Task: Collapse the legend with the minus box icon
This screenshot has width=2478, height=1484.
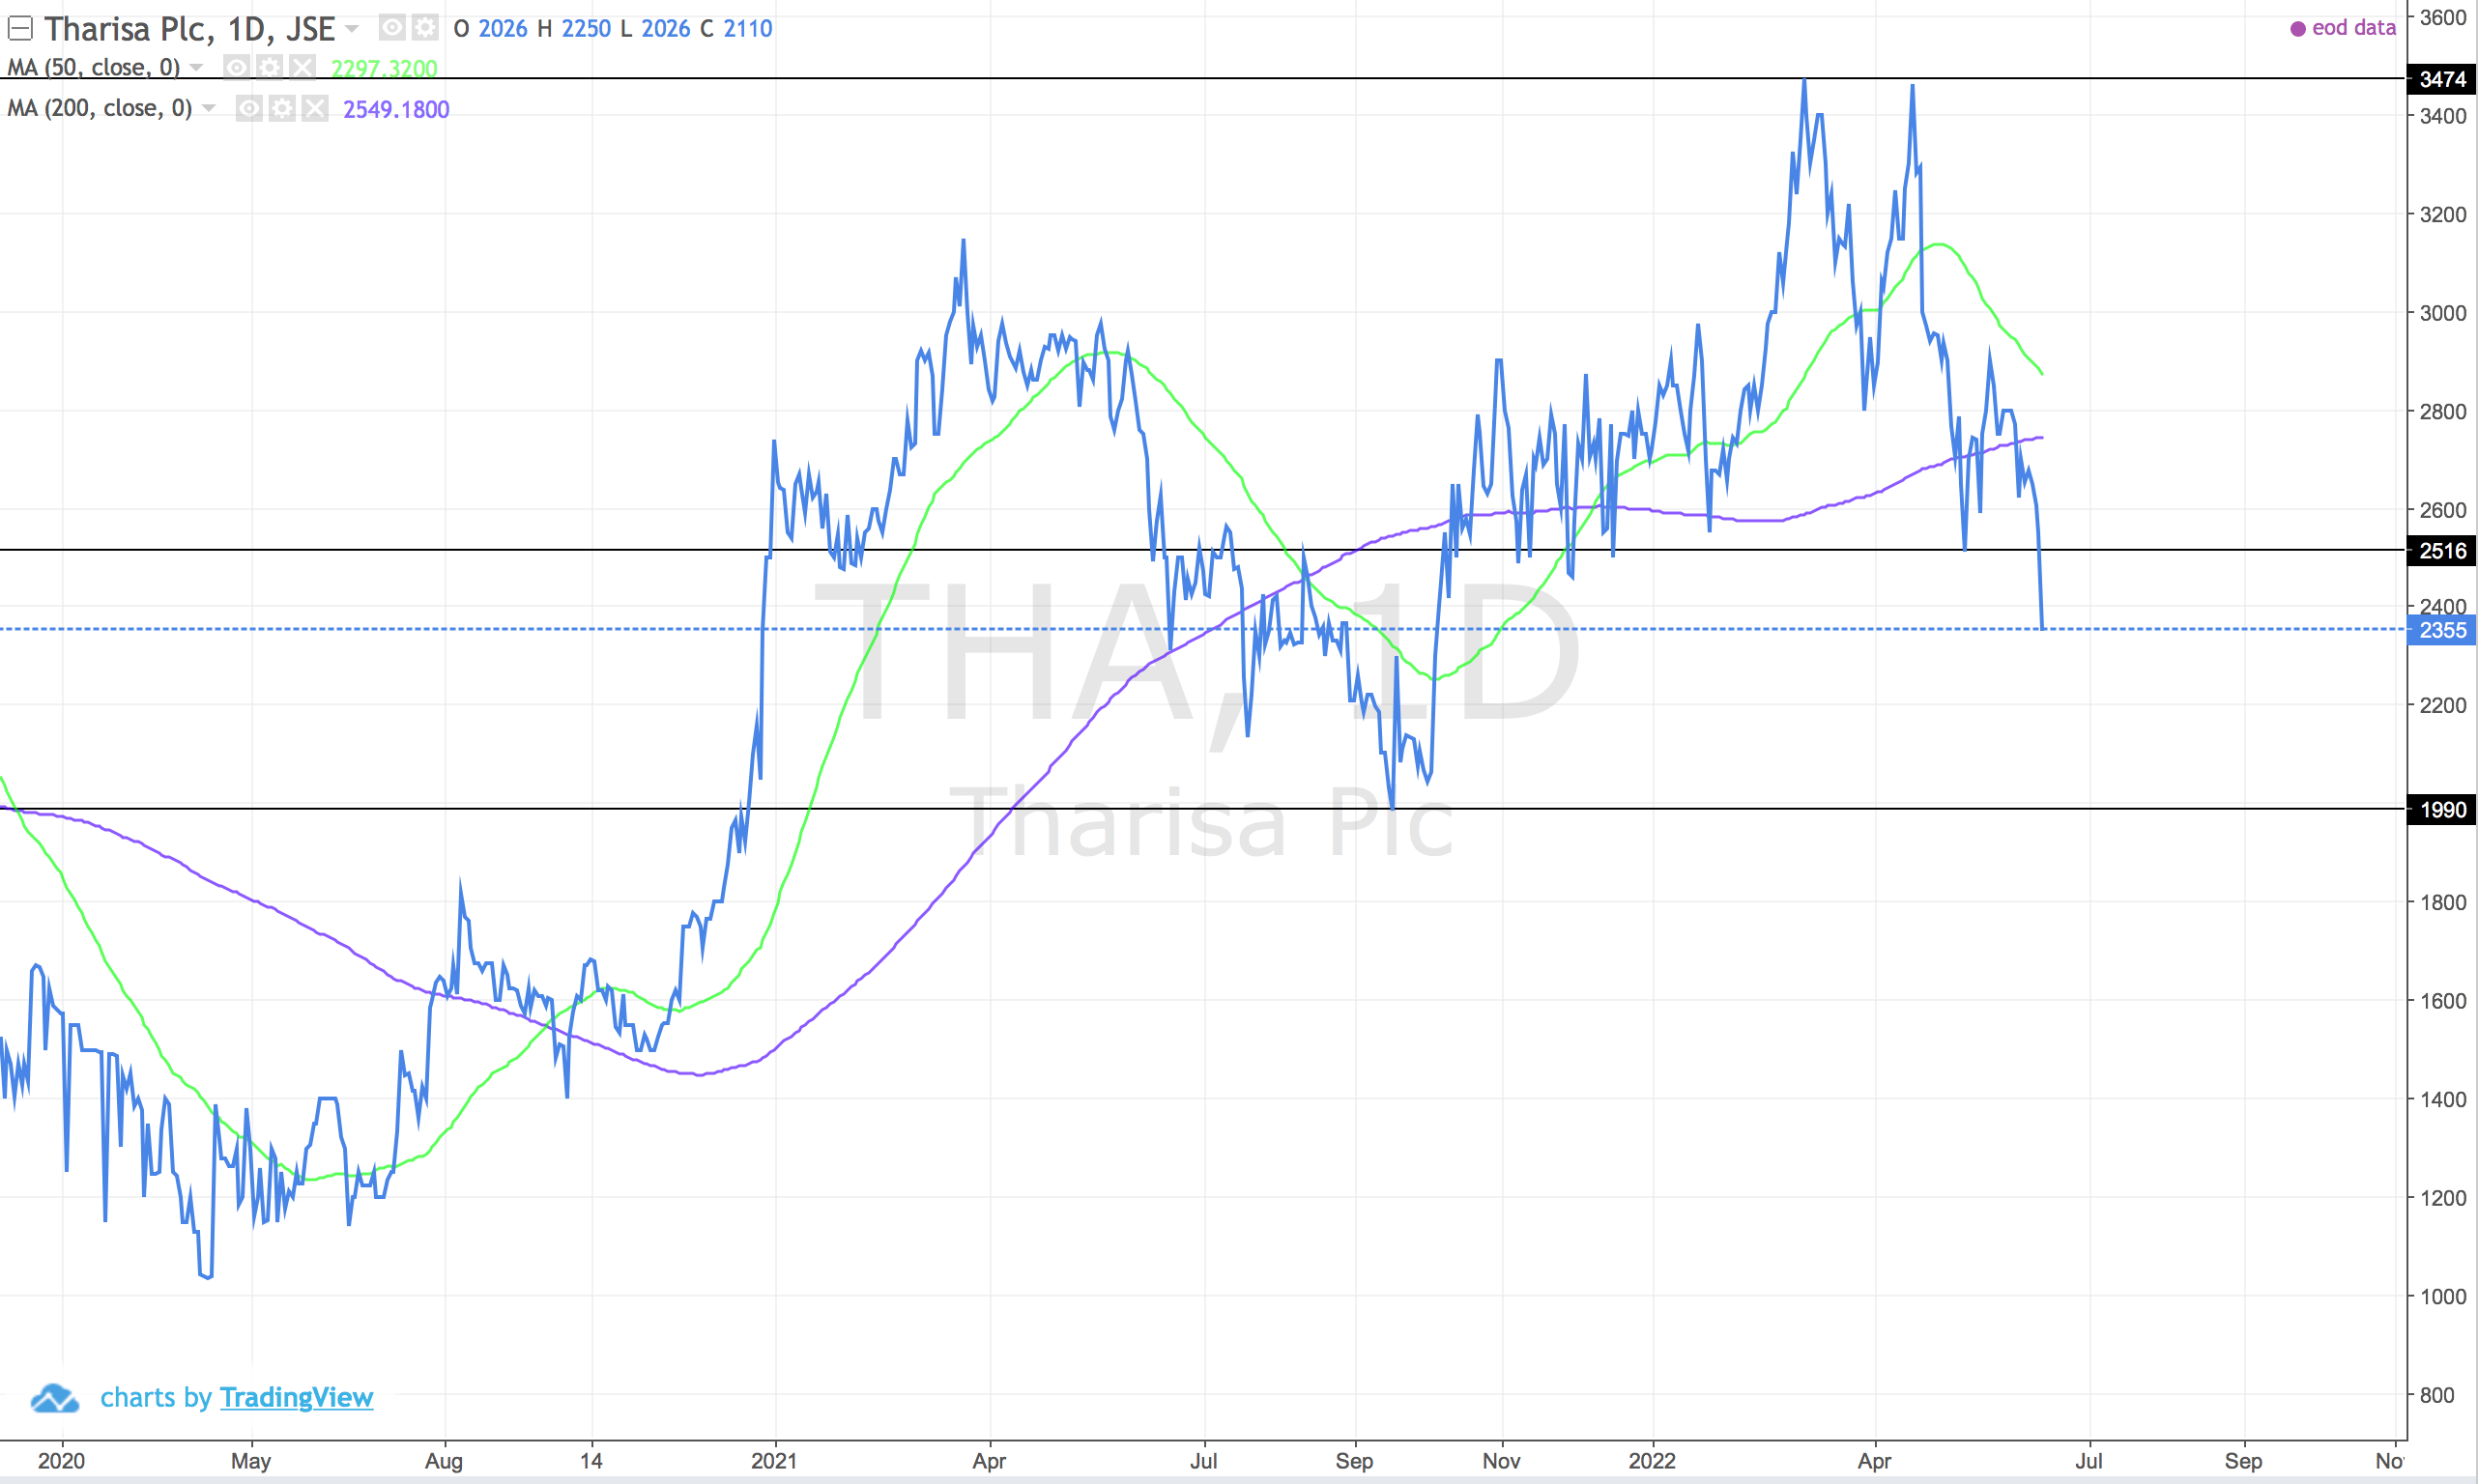Action: click(x=20, y=28)
